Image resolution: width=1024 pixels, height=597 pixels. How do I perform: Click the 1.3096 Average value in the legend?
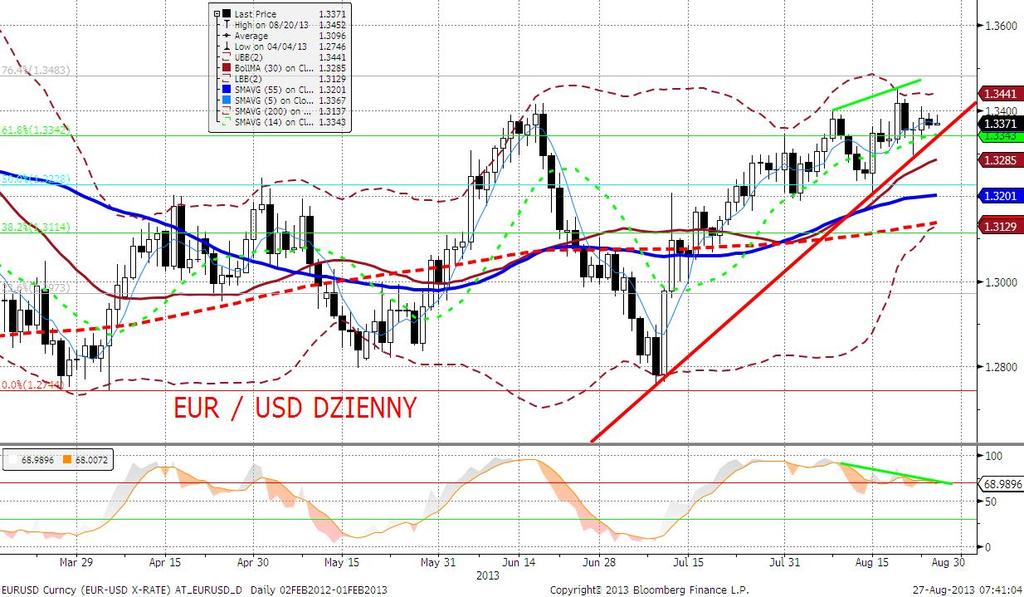coord(332,36)
